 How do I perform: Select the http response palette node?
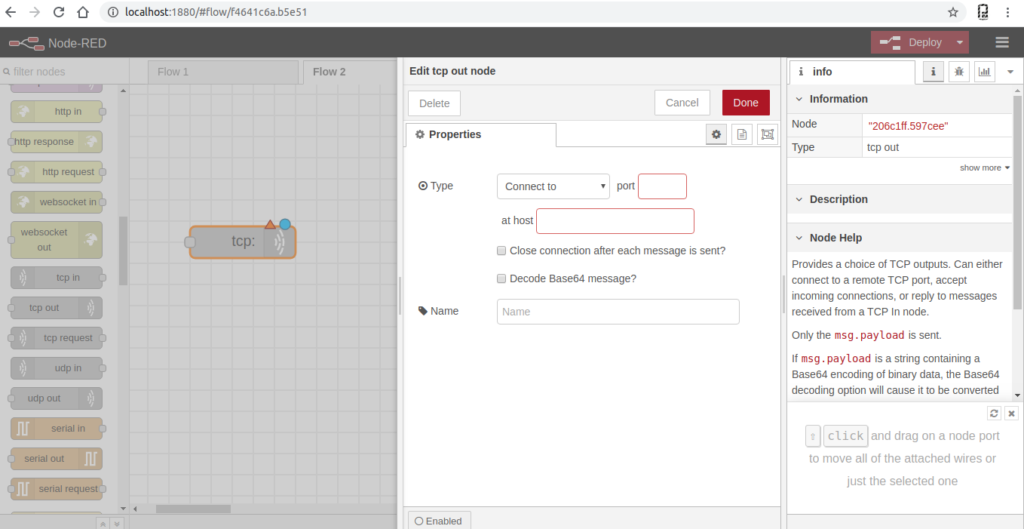coord(57,142)
